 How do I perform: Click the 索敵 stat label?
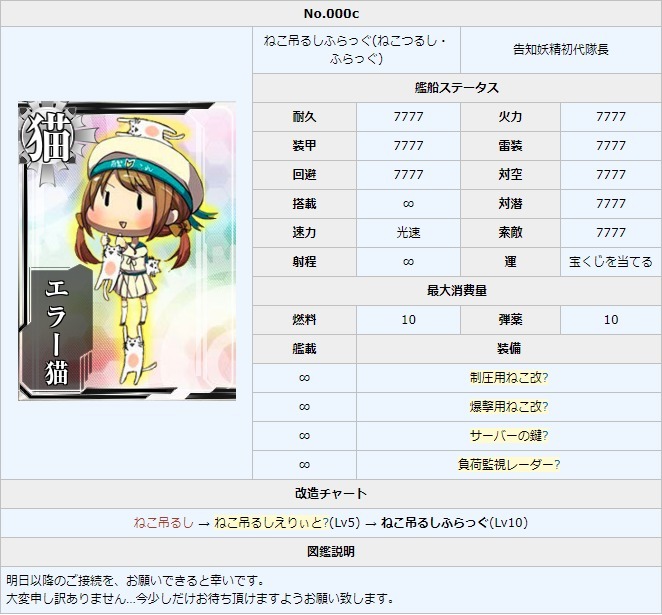[510, 232]
